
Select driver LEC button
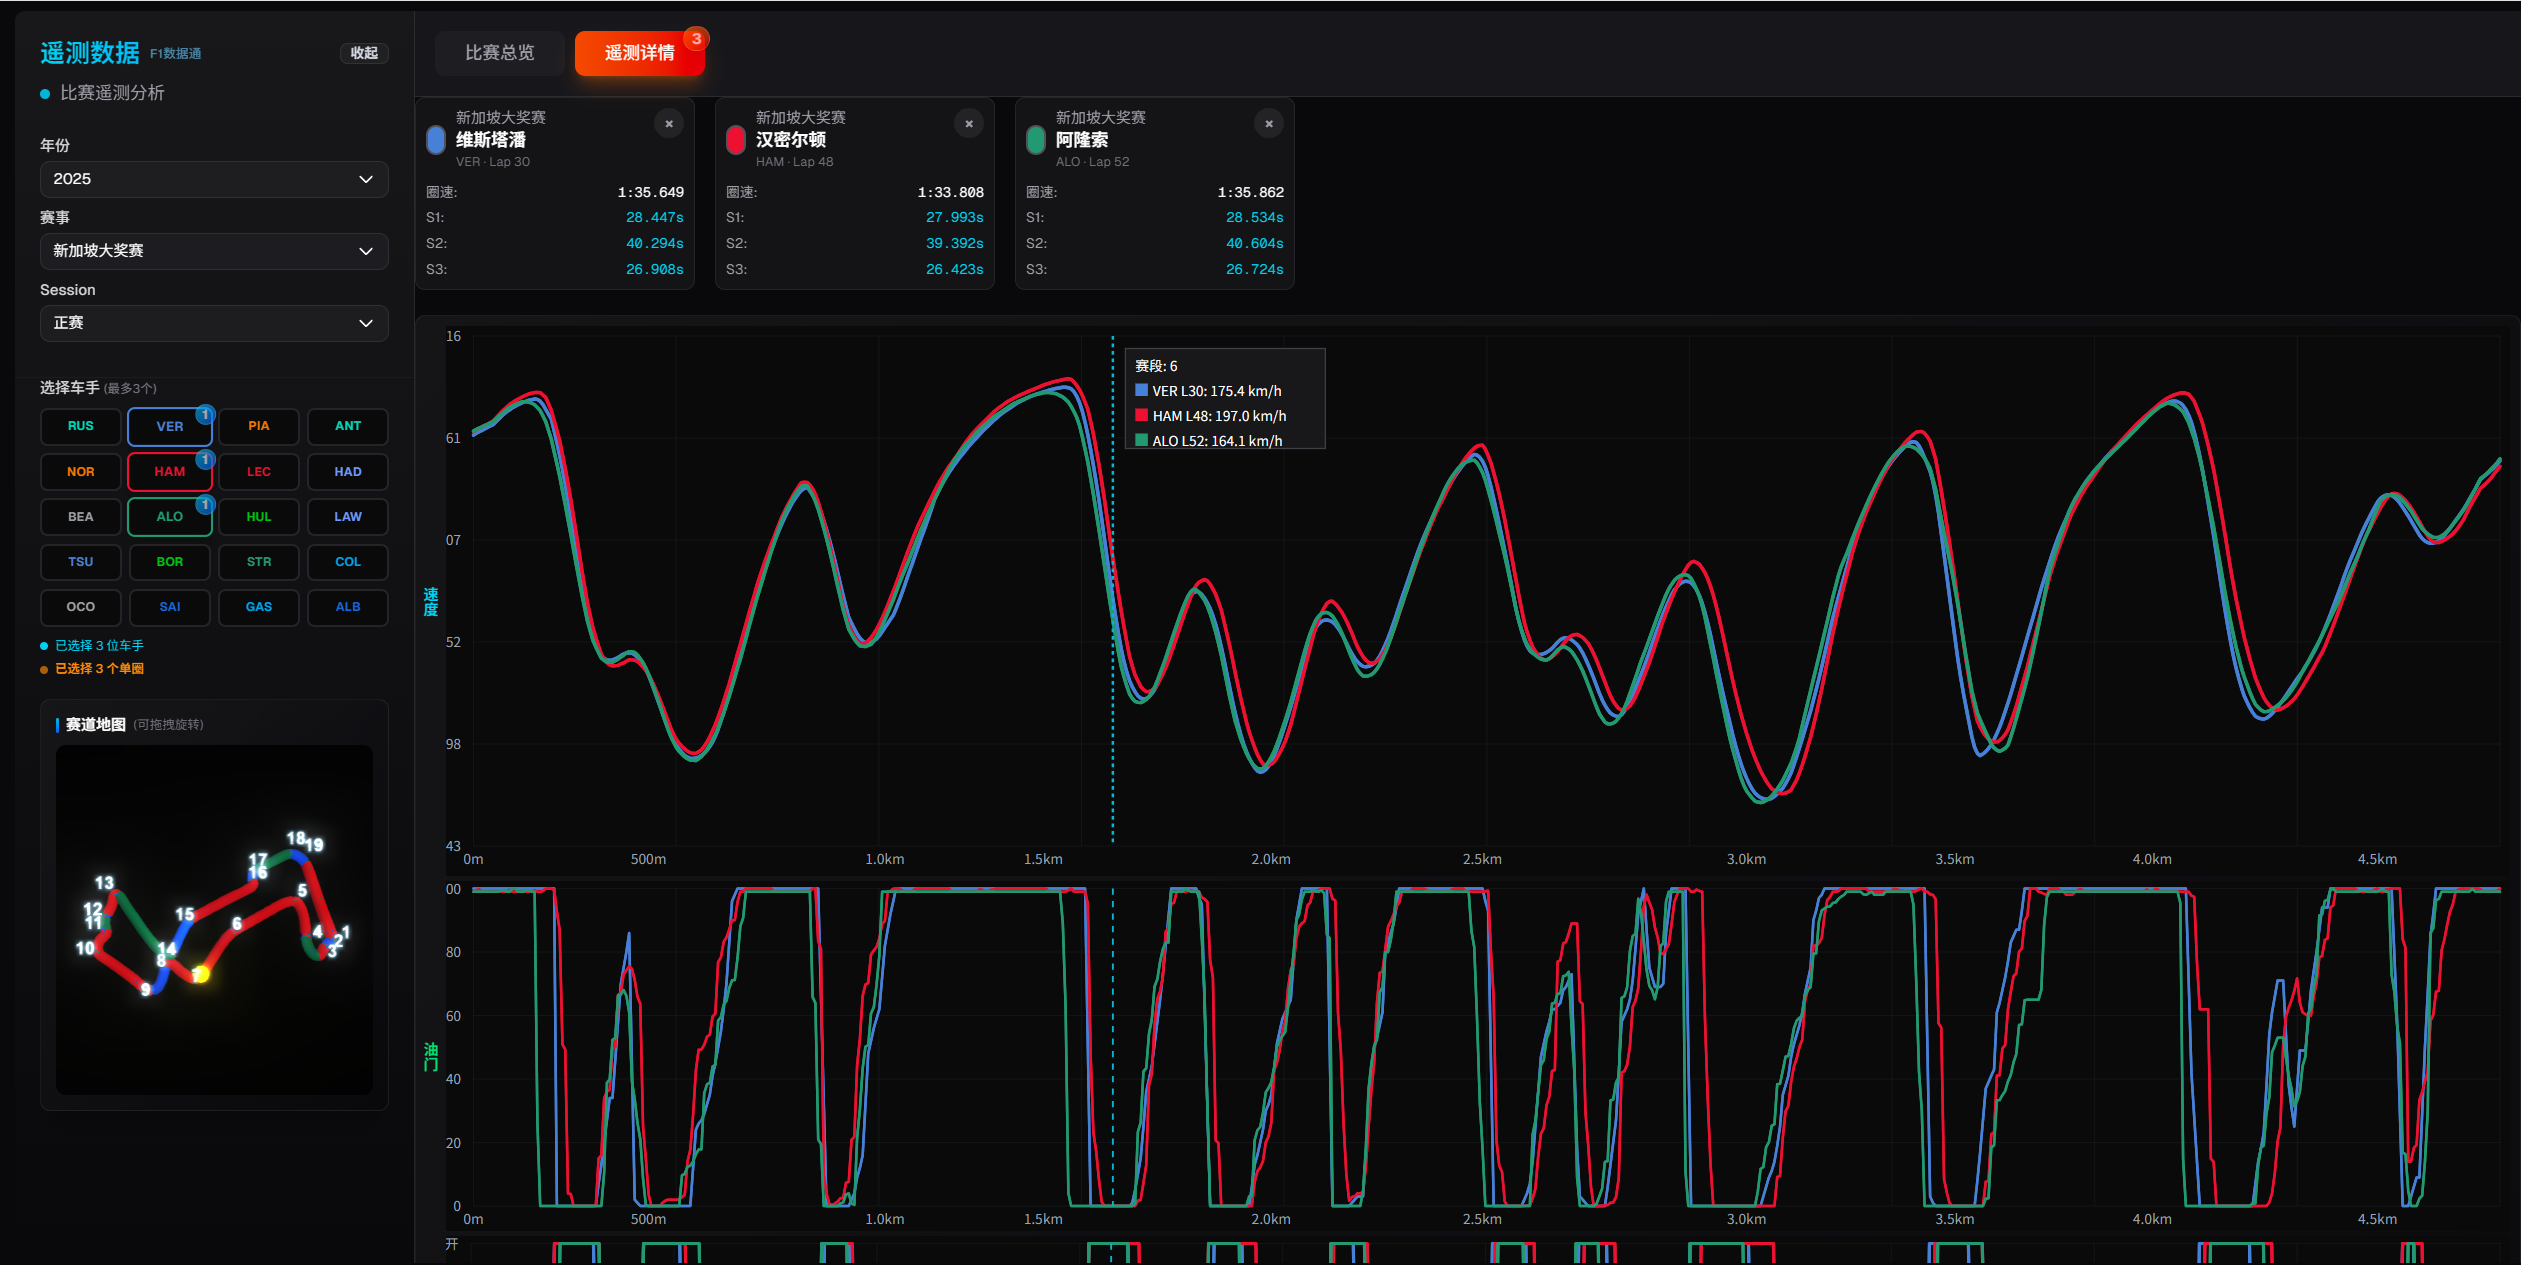(258, 471)
